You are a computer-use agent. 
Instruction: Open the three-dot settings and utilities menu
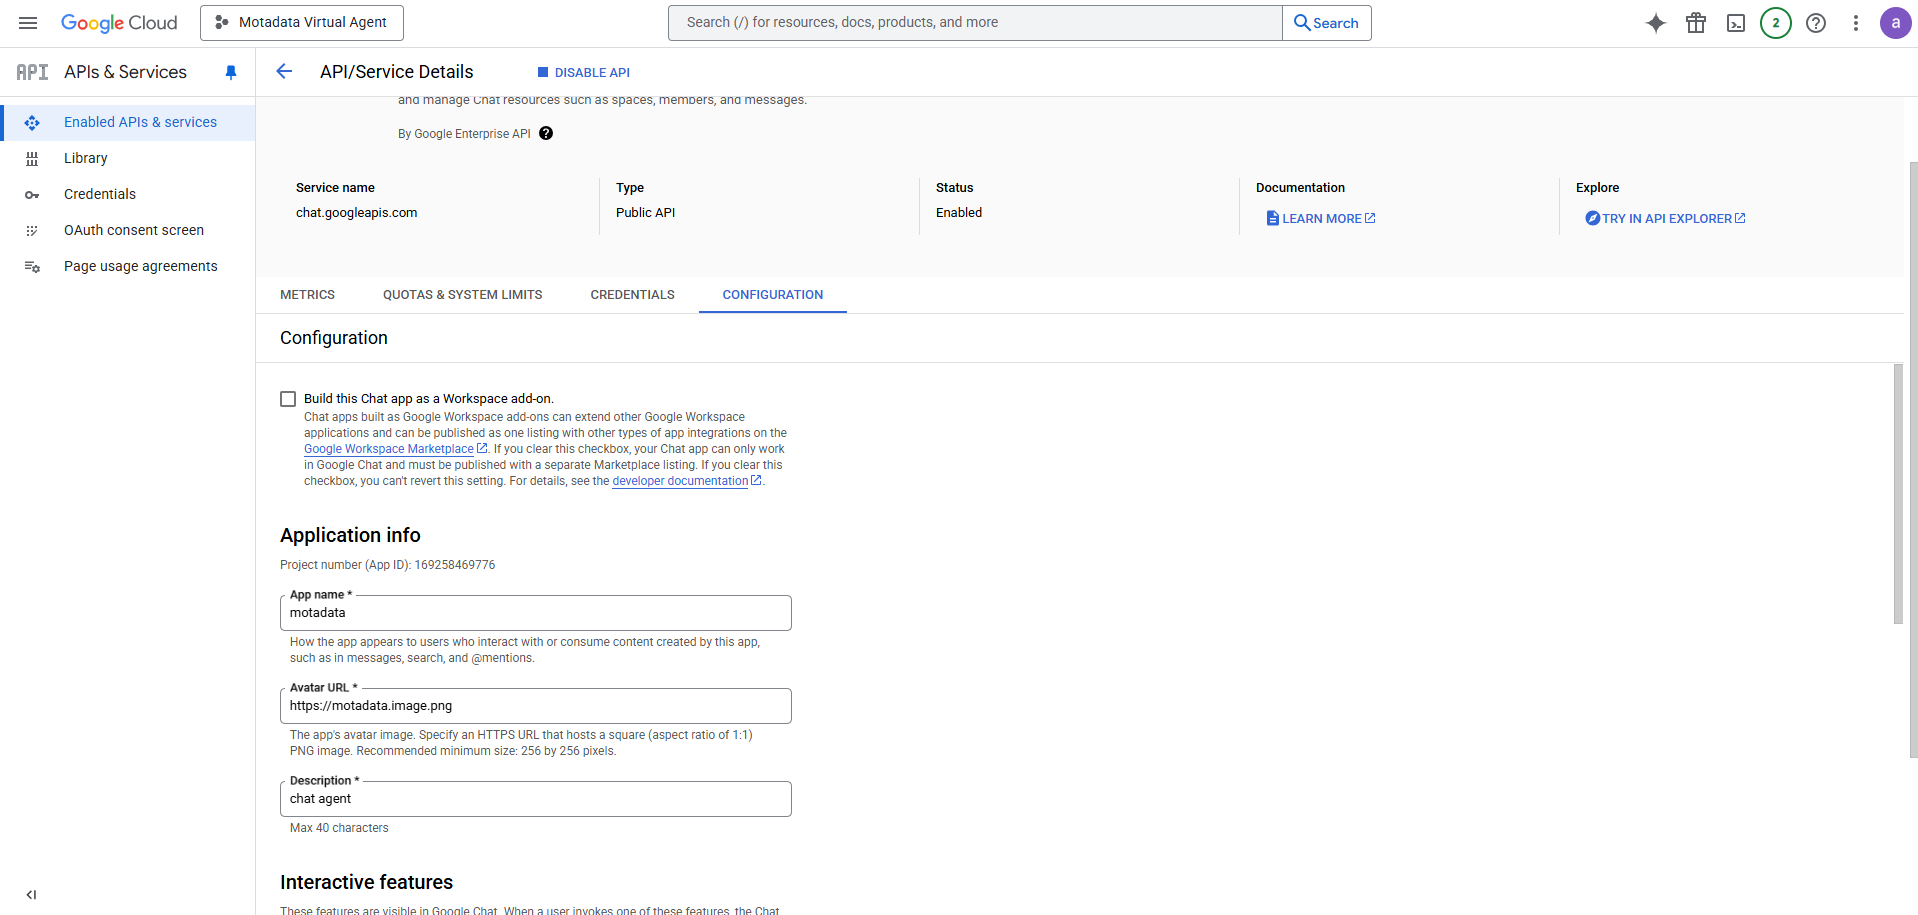click(1856, 23)
